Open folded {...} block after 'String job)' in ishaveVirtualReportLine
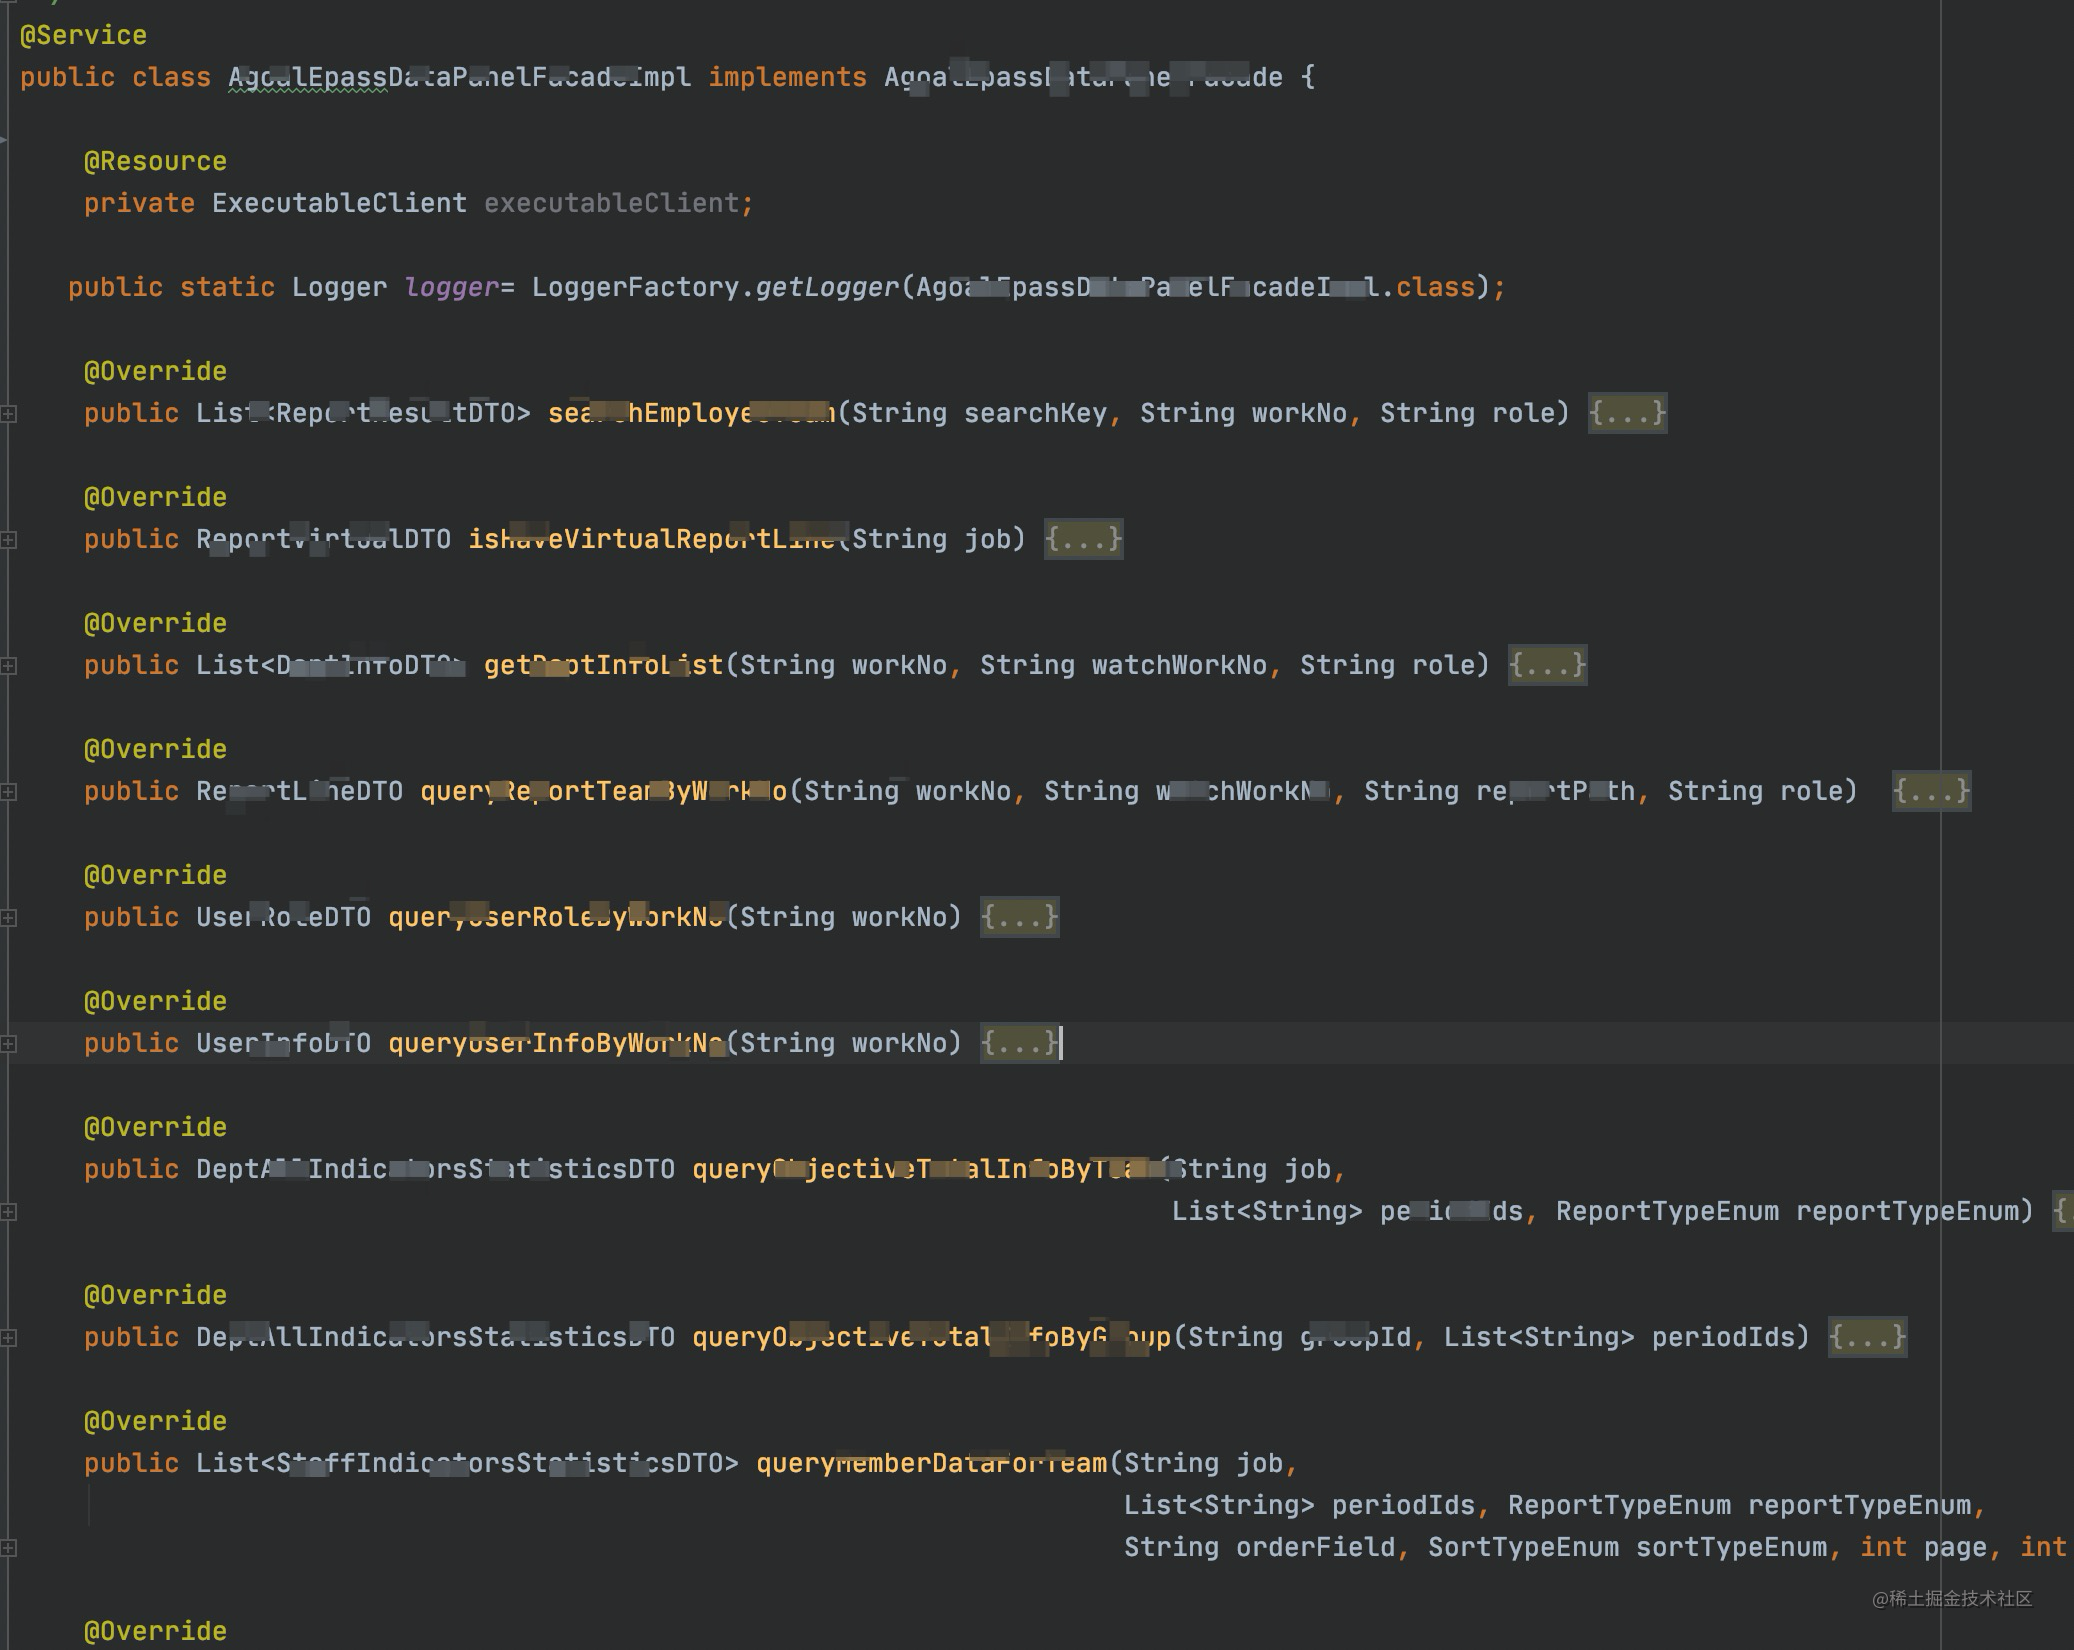The width and height of the screenshot is (2074, 1650). 1083,539
